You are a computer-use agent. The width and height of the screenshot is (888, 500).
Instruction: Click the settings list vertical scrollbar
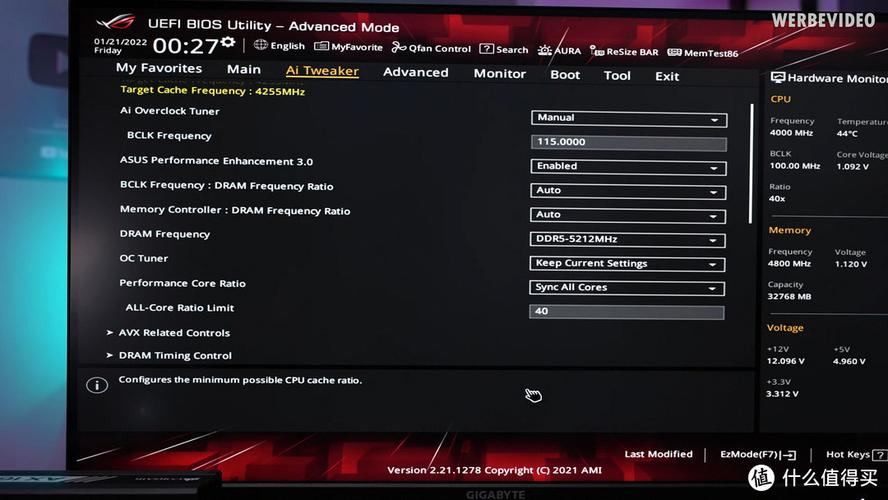pos(752,163)
